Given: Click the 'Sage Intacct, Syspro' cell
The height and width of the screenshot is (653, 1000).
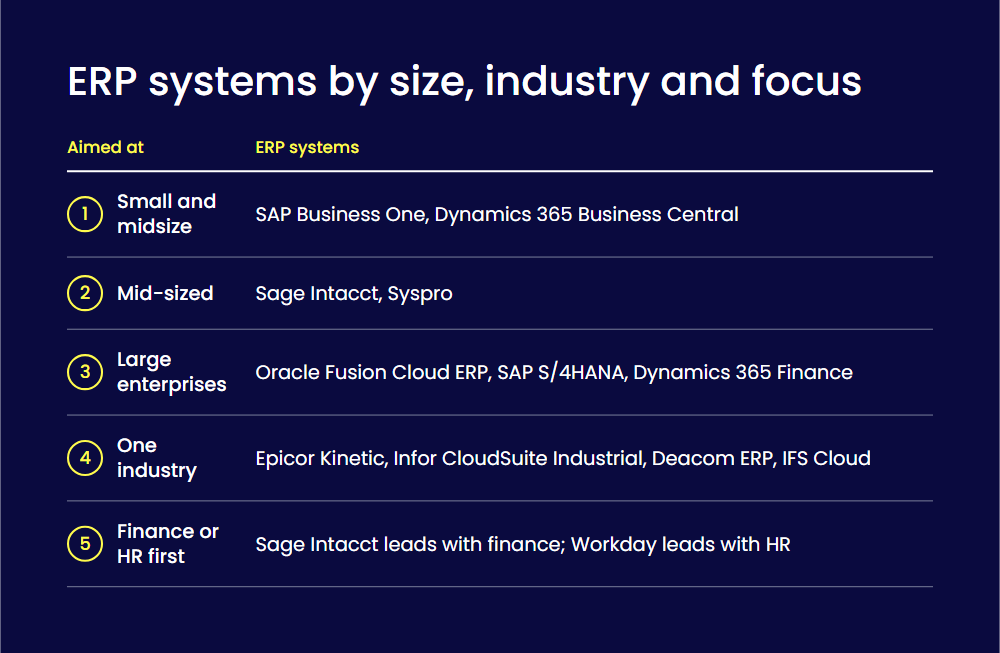Looking at the screenshot, I should (354, 294).
